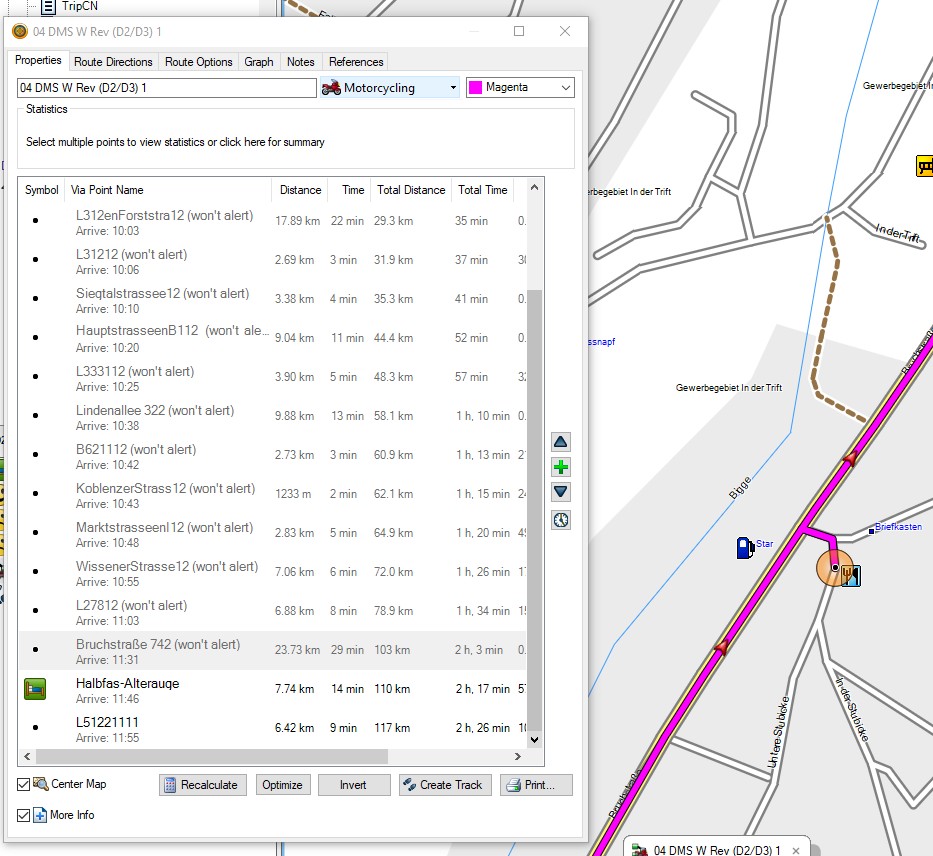
Task: Click the move via point up arrow icon
Action: (x=561, y=442)
